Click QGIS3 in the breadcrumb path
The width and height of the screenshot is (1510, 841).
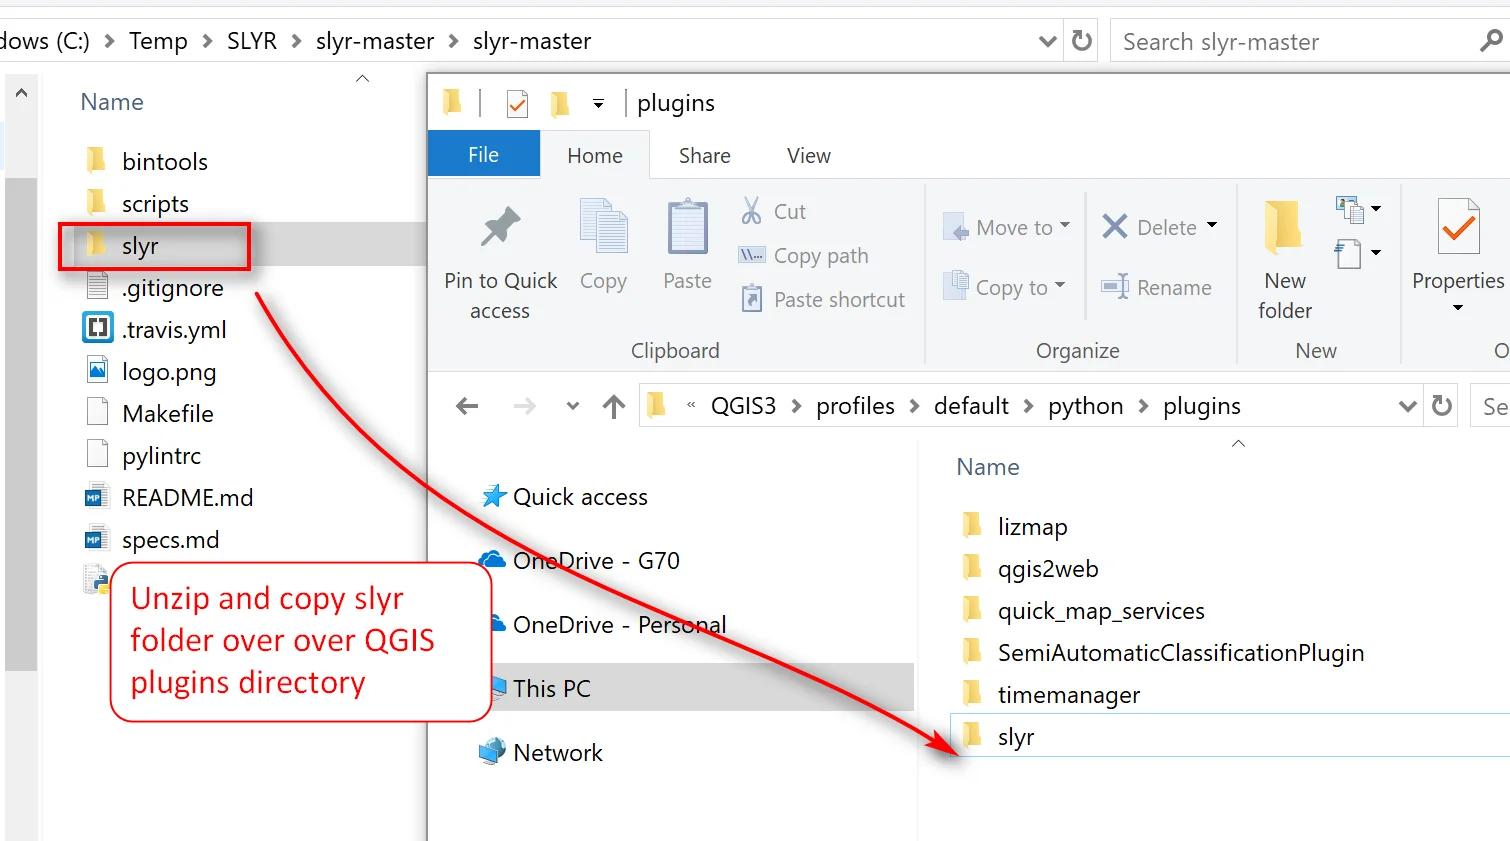pos(743,406)
